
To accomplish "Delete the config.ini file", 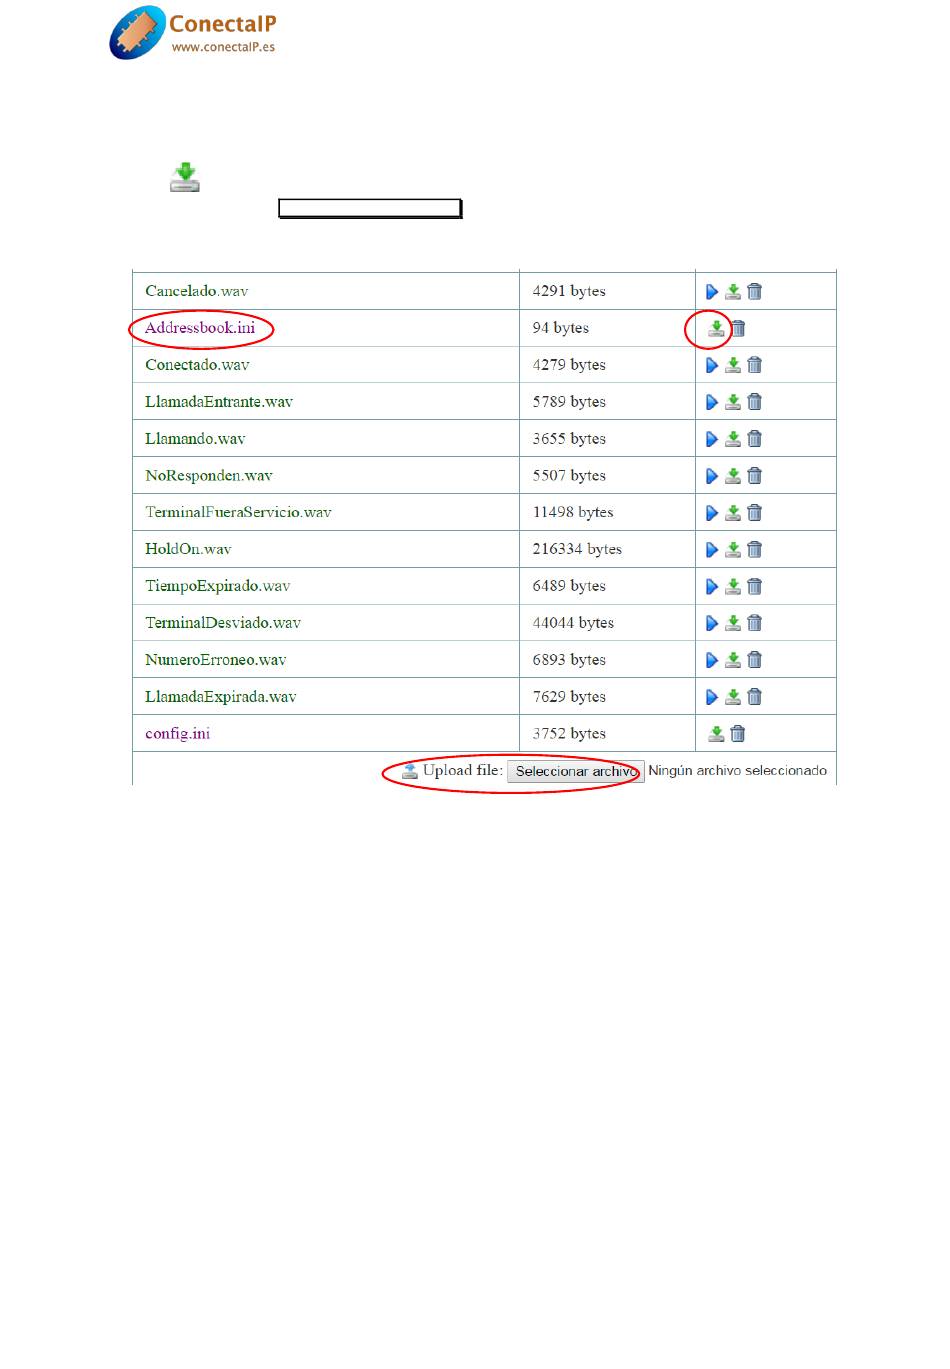I will click(738, 734).
